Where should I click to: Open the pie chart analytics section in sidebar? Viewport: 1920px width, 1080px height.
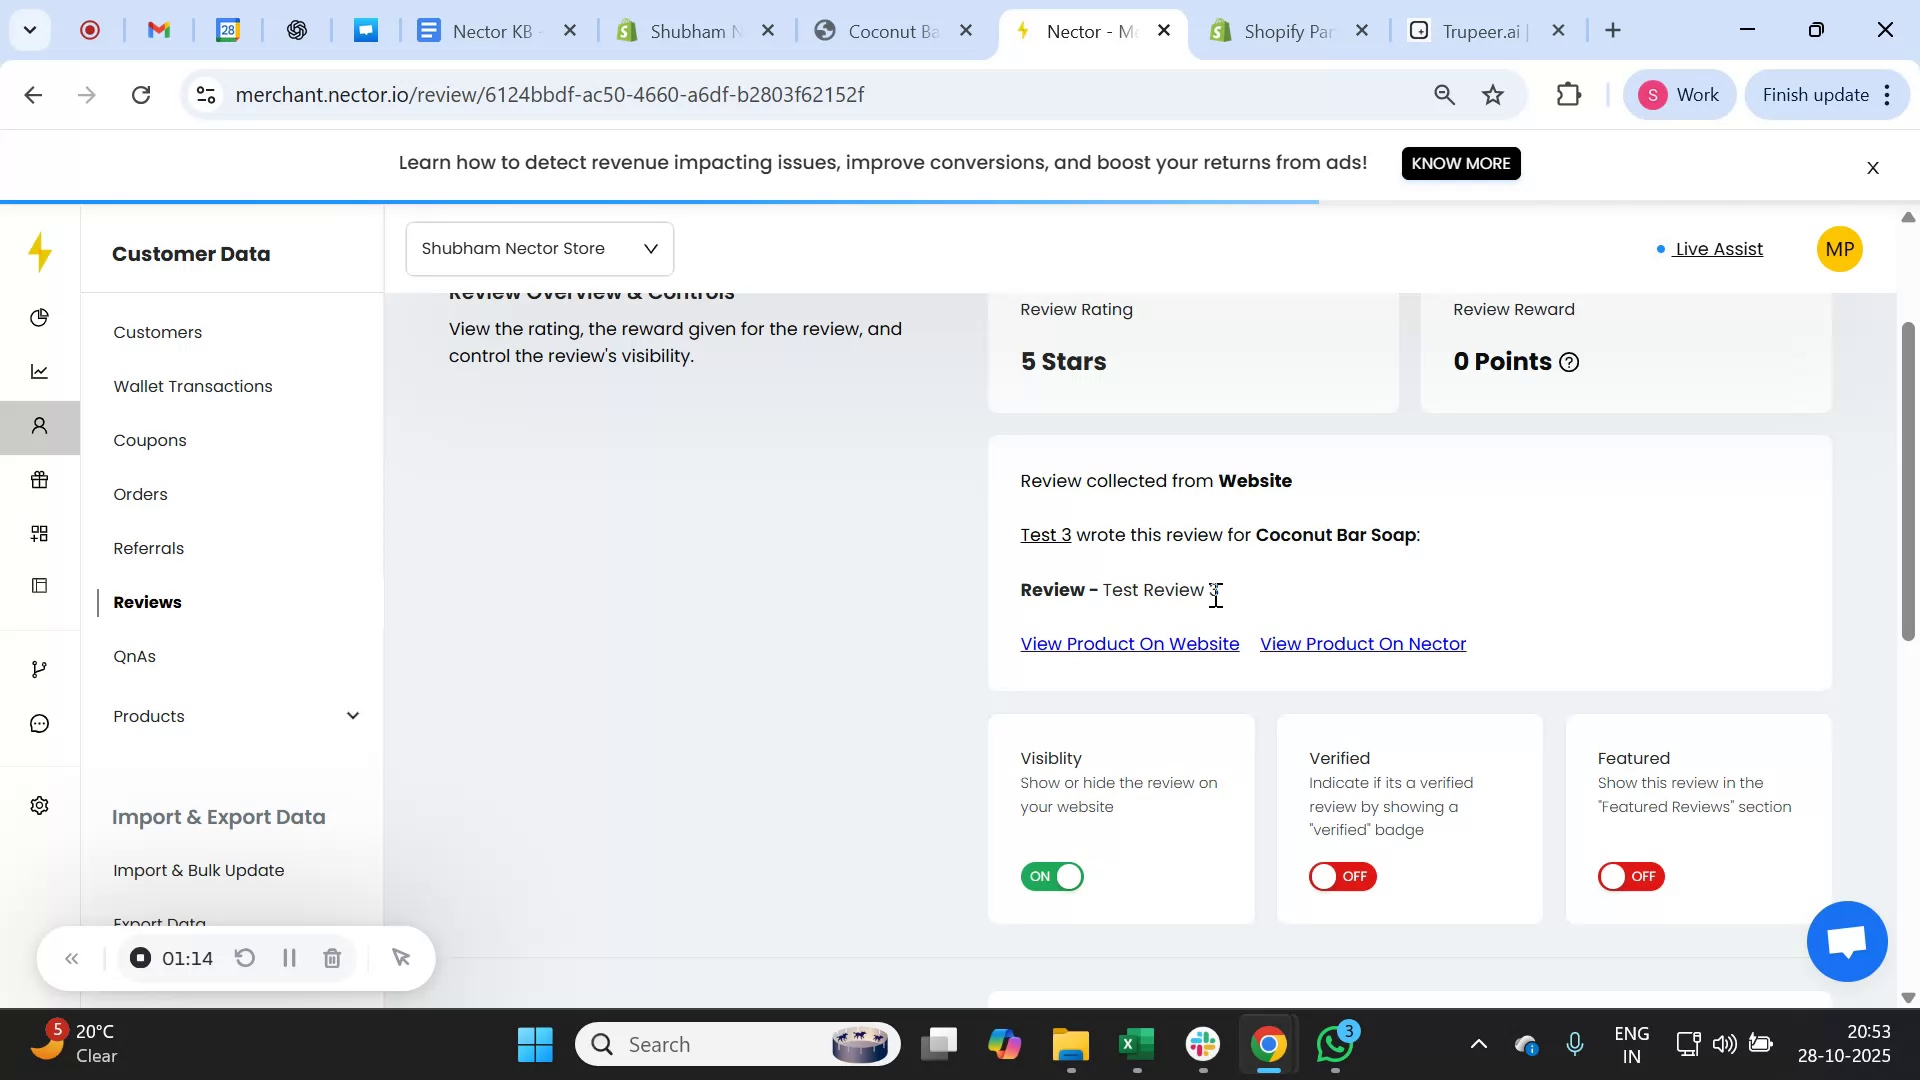click(39, 317)
